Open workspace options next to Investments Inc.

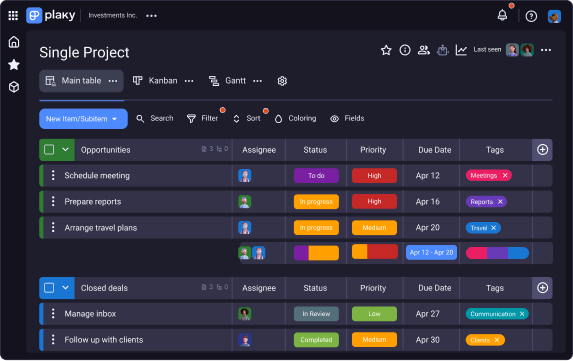click(x=151, y=16)
